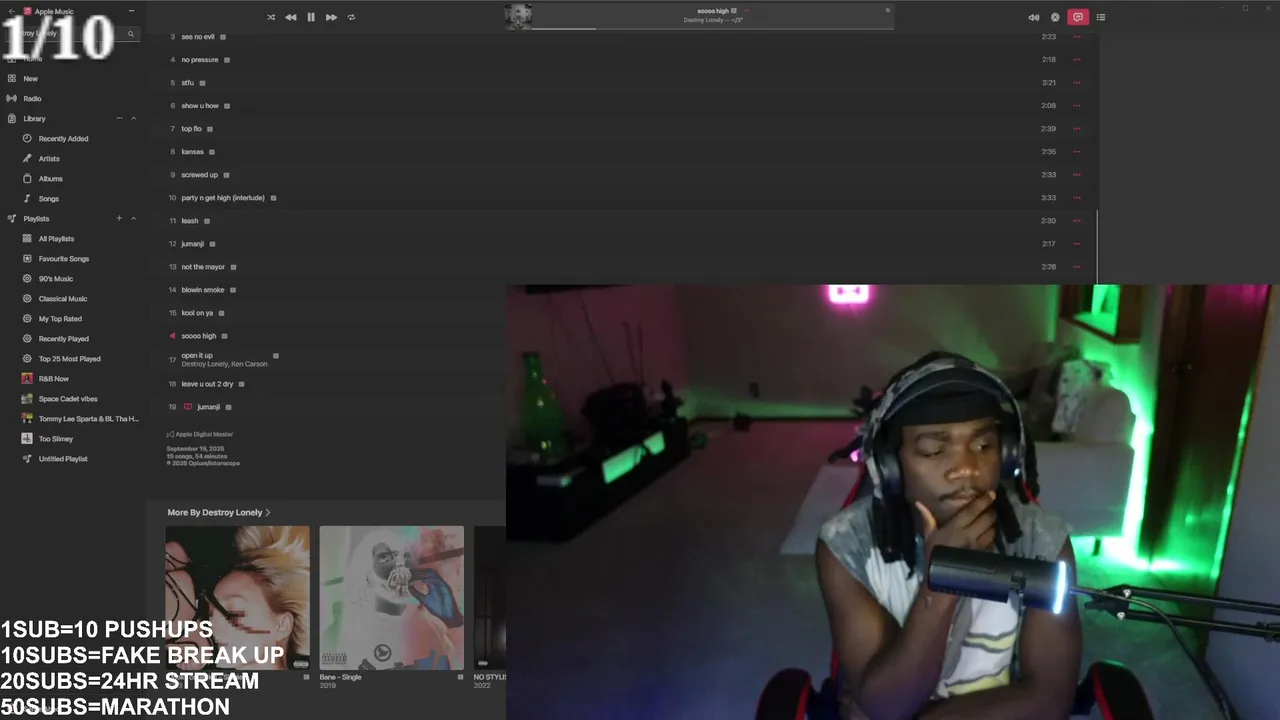Click the now playing album thumbnail

[518, 16]
